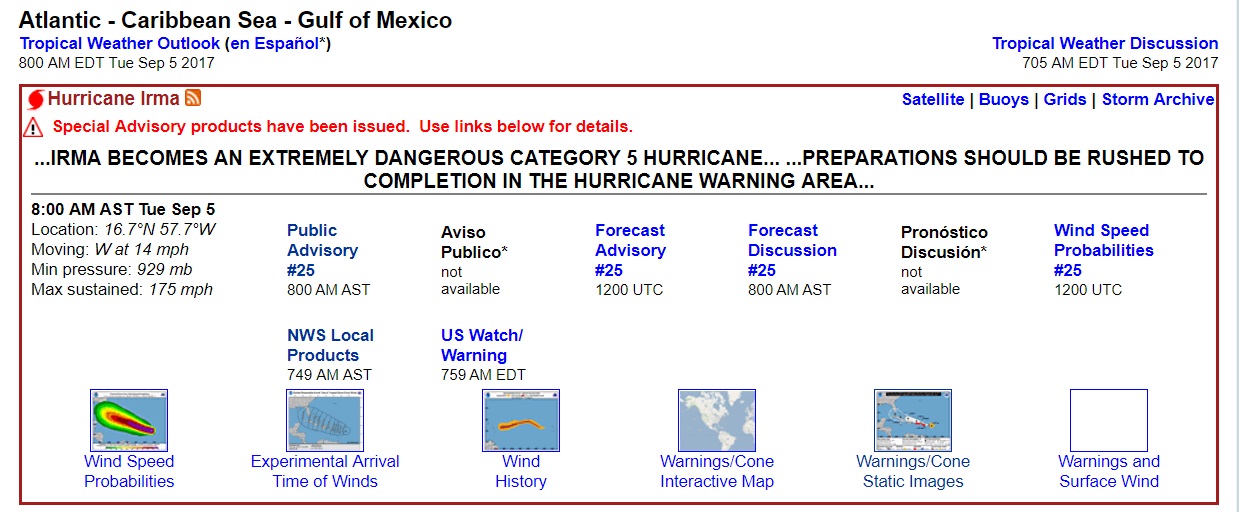The width and height of the screenshot is (1239, 512).
Task: Click the Wind History caption link
Action: [x=521, y=471]
